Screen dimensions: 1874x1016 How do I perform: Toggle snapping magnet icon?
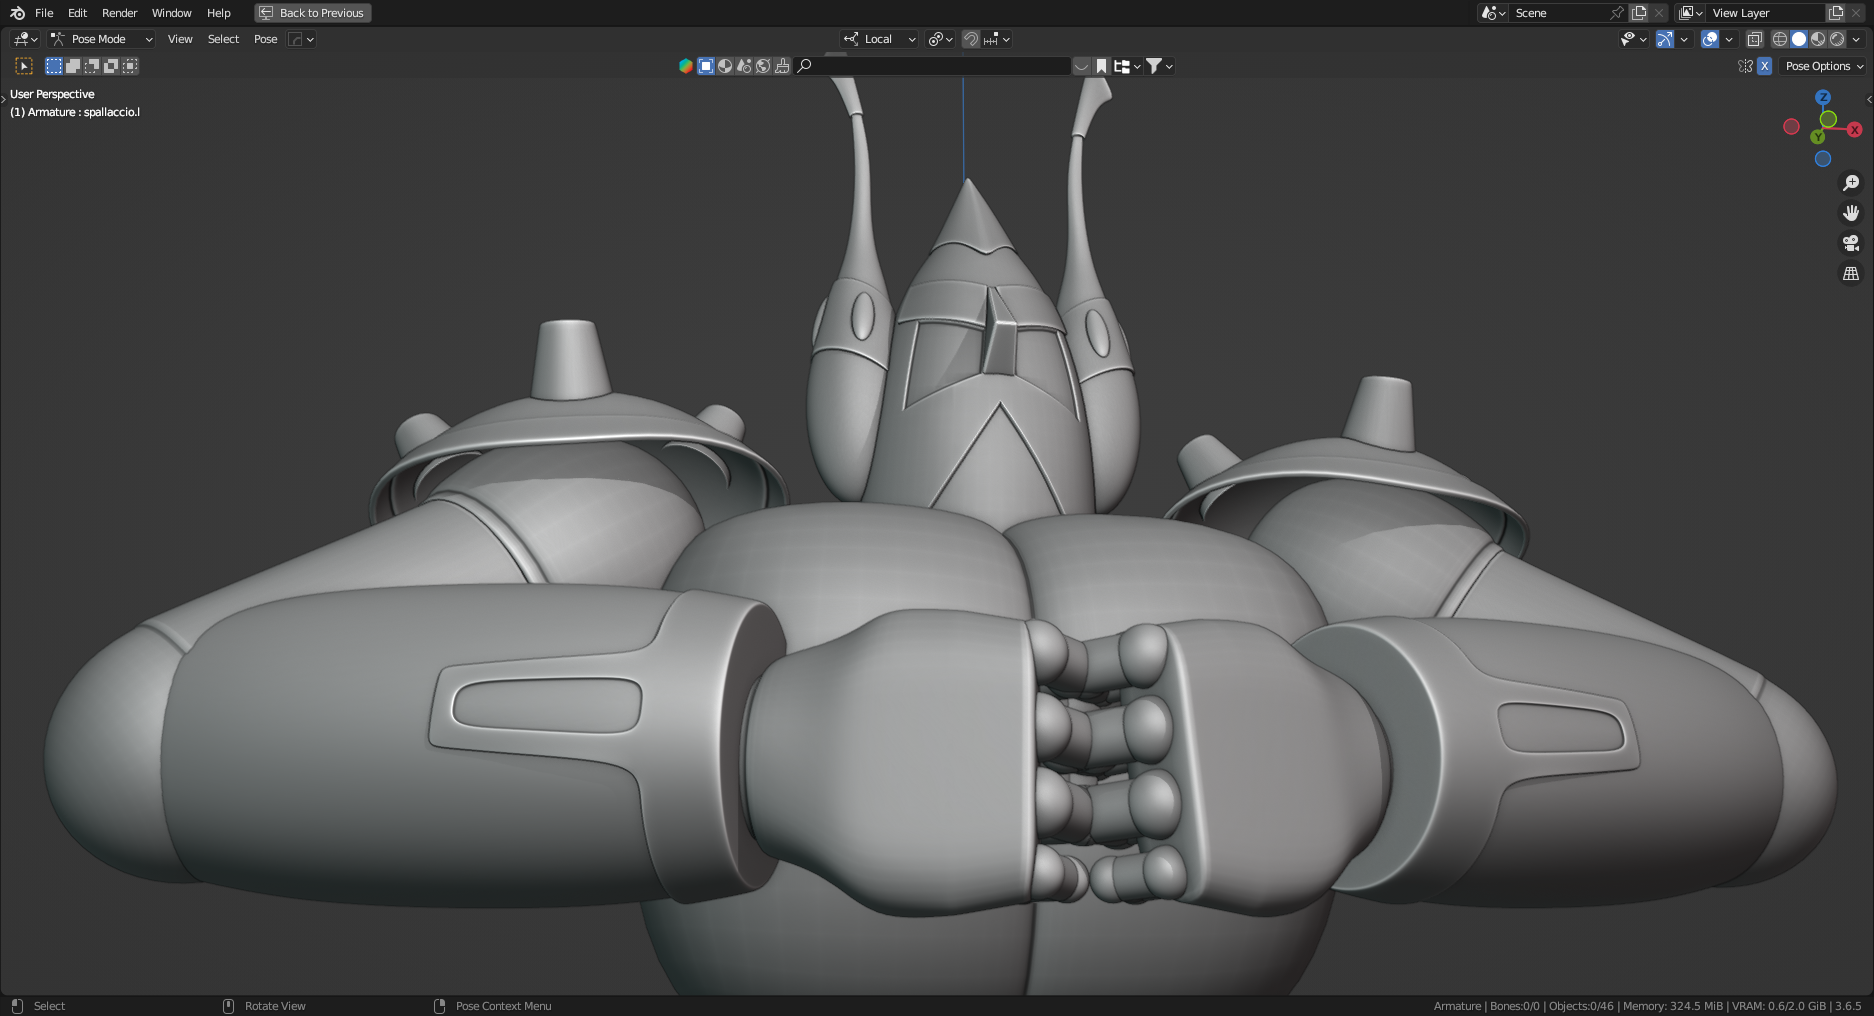[x=971, y=39]
